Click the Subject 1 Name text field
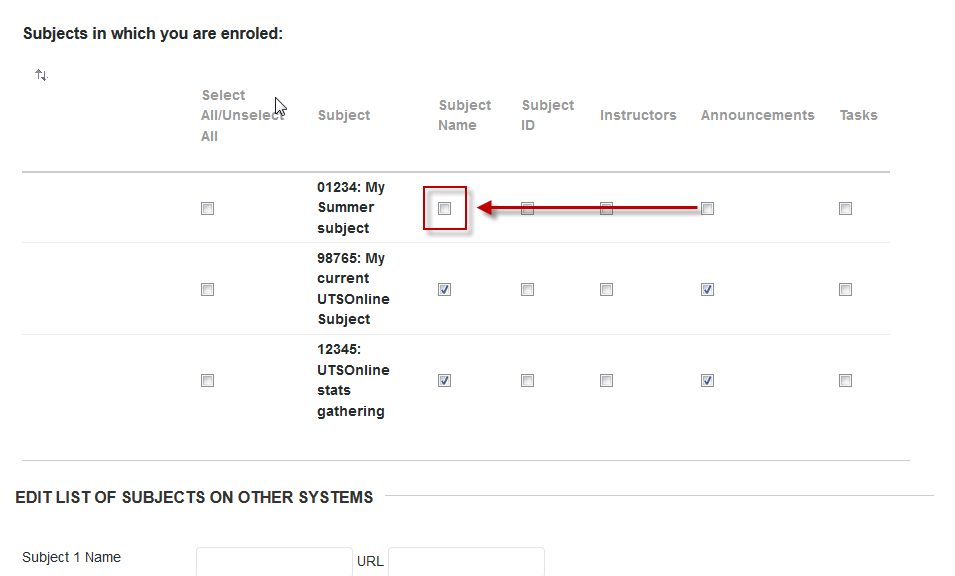 (274, 561)
